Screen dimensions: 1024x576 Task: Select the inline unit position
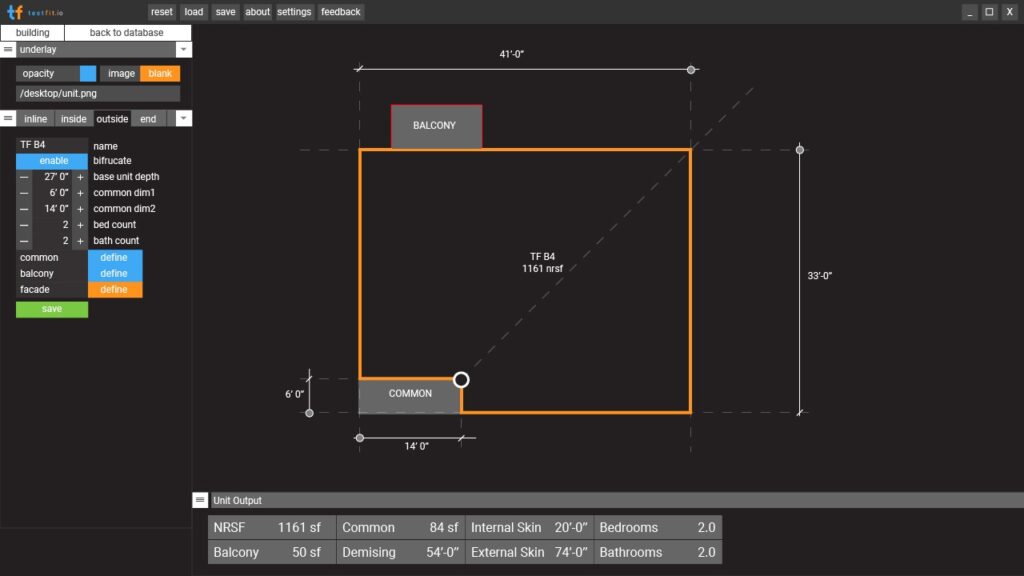click(36, 119)
